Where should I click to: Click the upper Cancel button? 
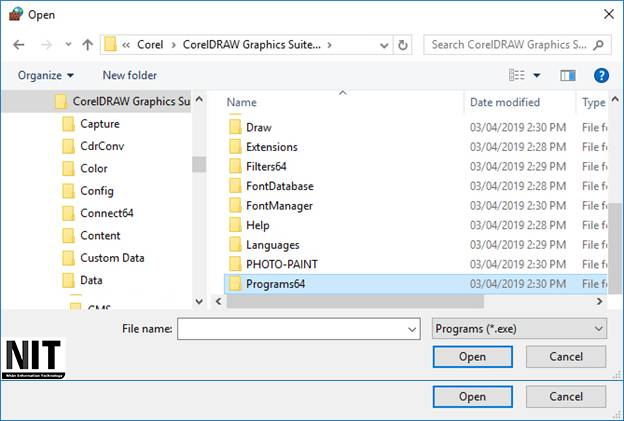click(x=566, y=357)
